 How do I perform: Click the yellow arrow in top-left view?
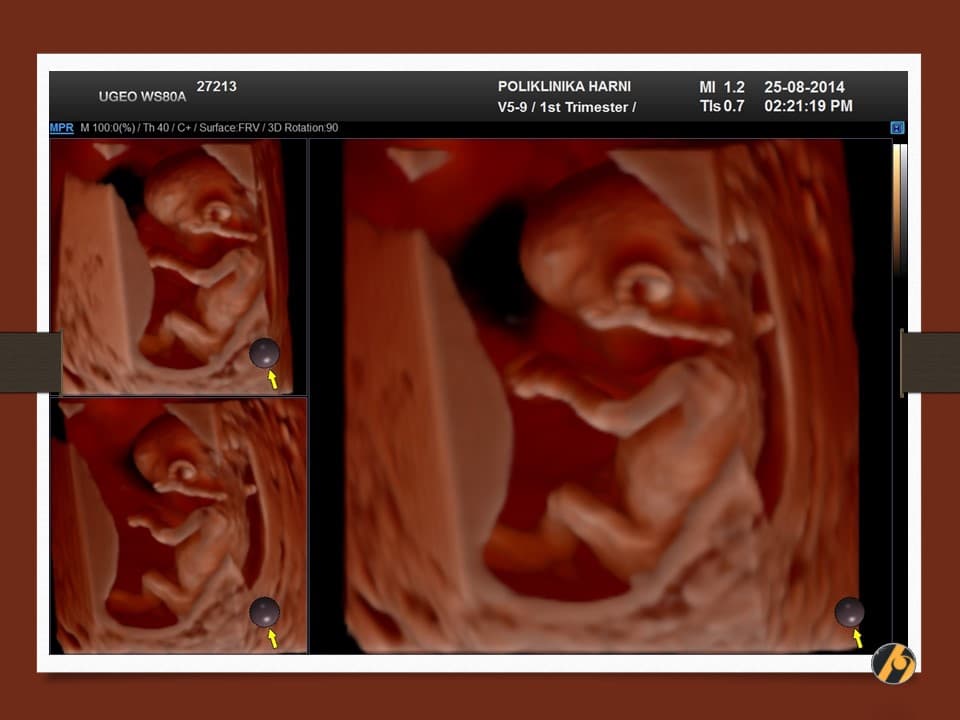tap(271, 380)
